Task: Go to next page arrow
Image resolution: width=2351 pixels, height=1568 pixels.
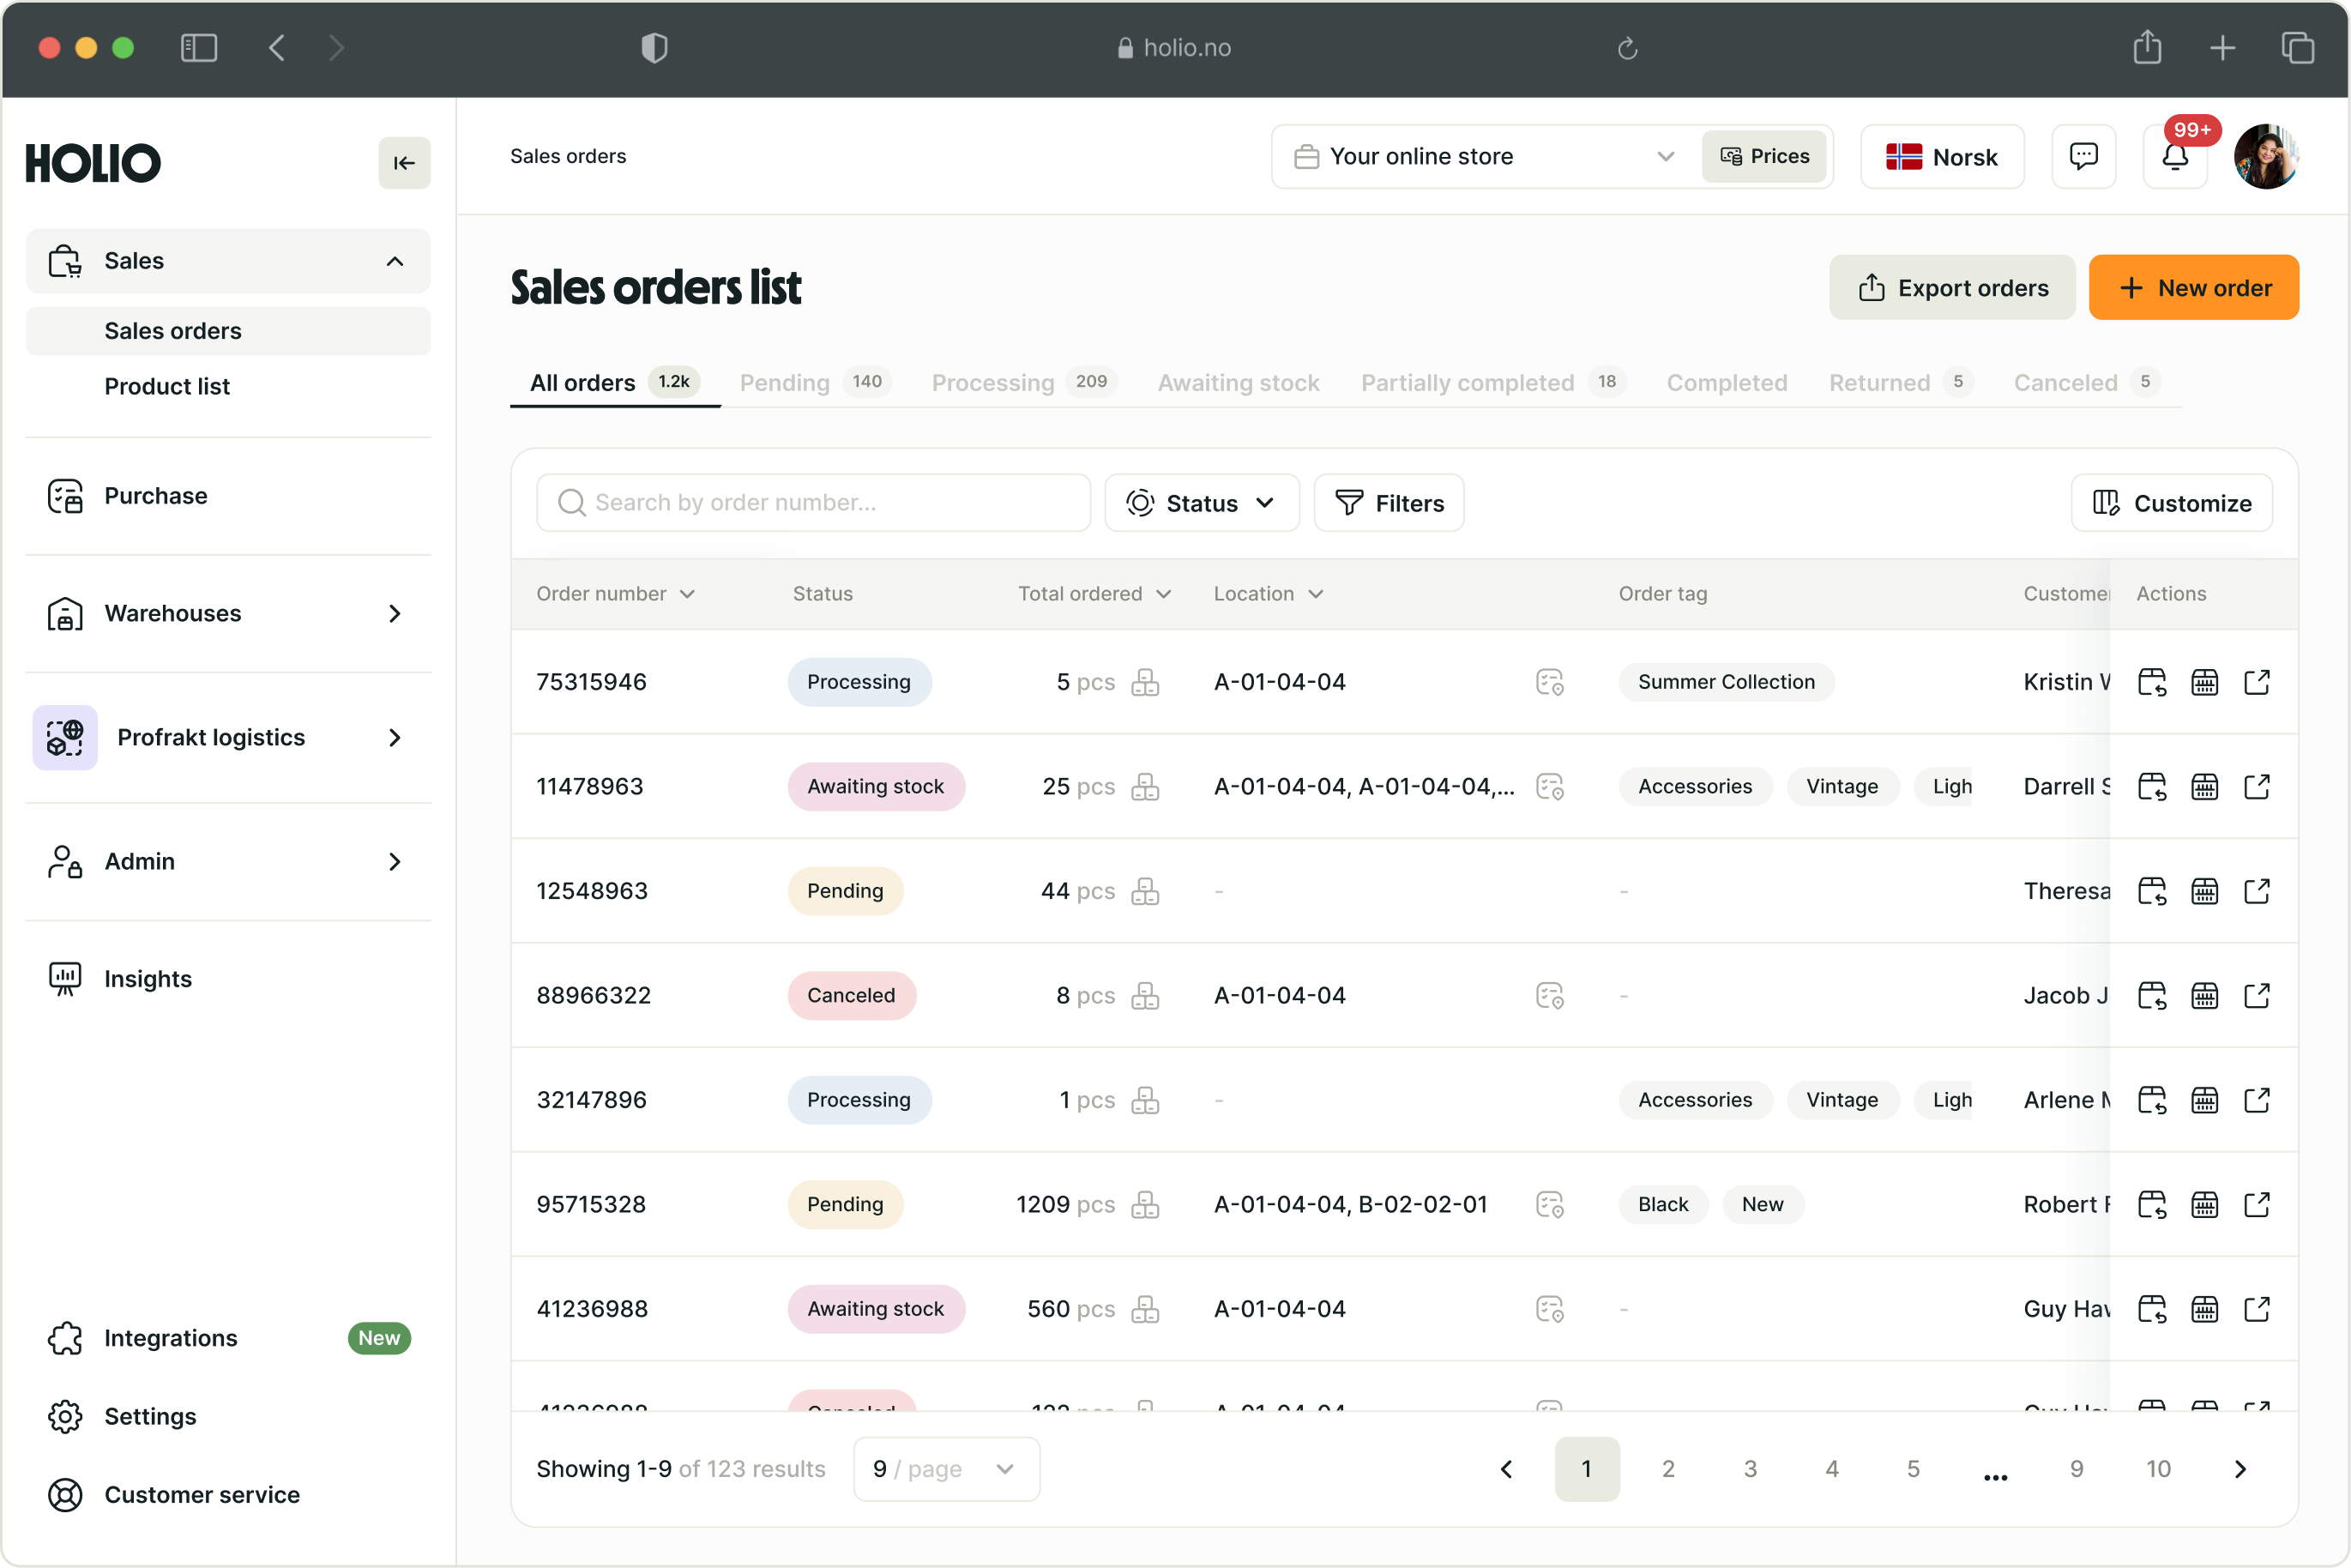Action: [x=2240, y=1469]
